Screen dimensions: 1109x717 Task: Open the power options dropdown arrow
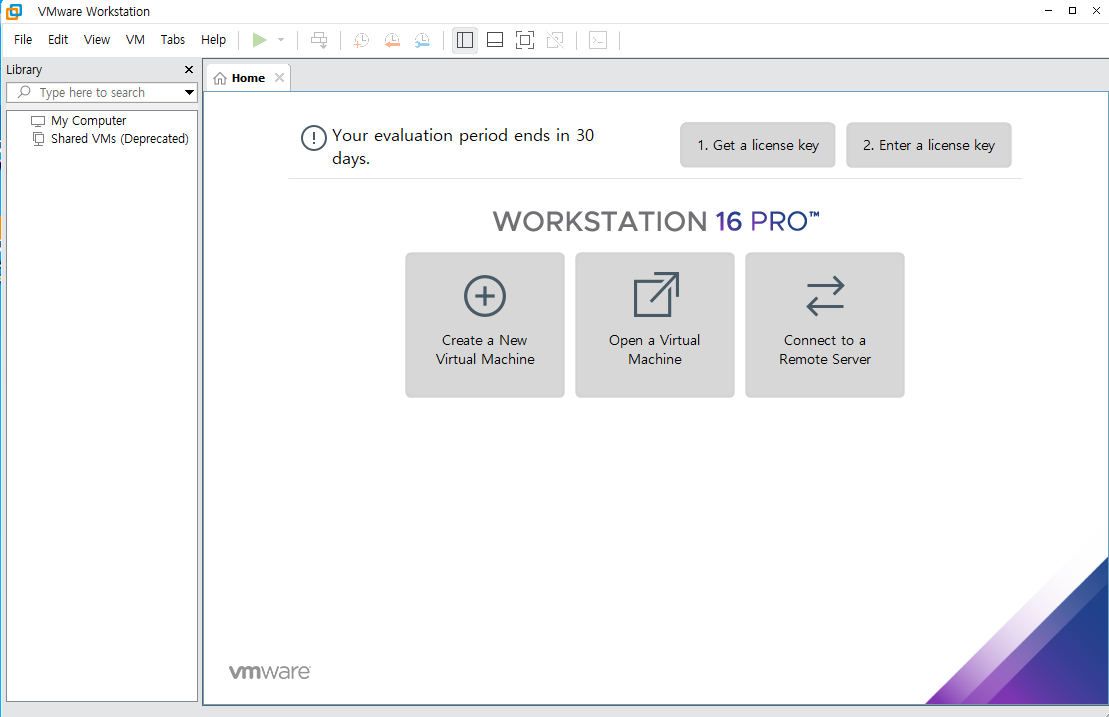point(281,40)
